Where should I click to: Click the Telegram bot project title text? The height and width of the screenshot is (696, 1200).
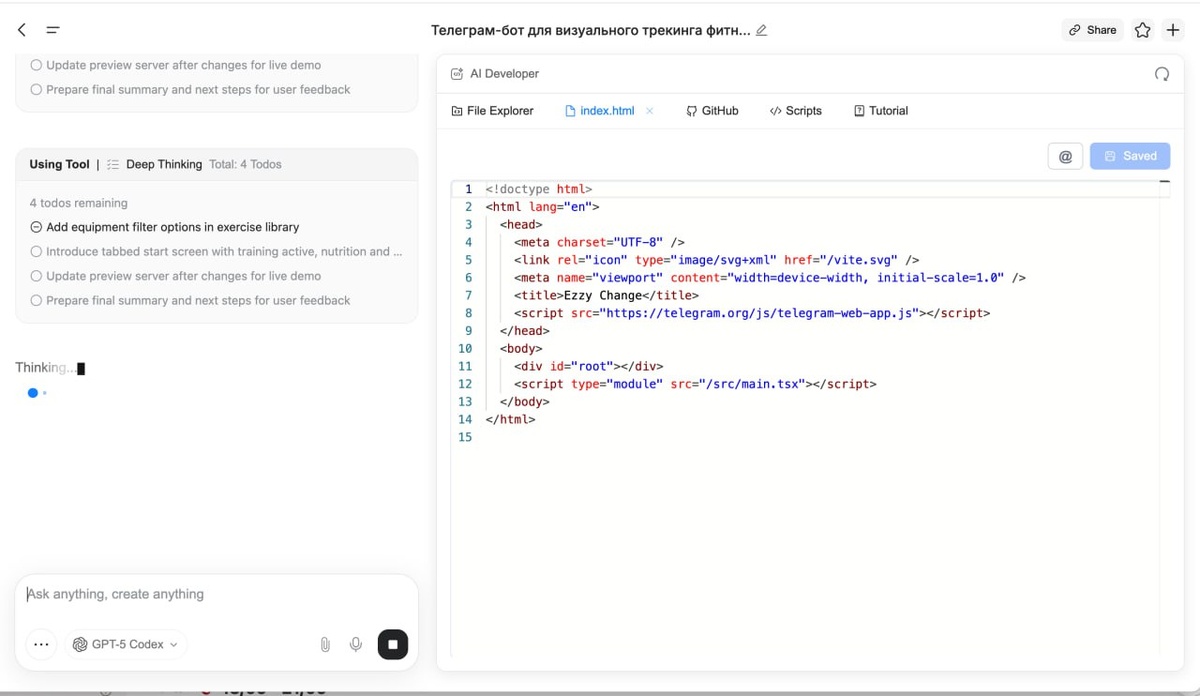tap(590, 30)
